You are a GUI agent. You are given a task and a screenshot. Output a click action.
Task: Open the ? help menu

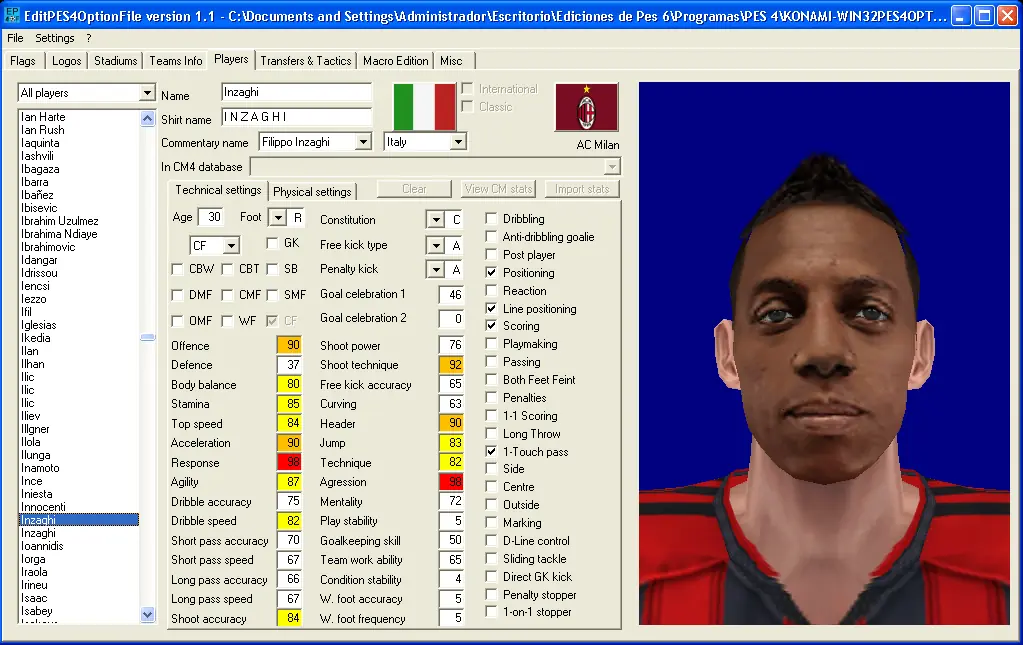[89, 38]
